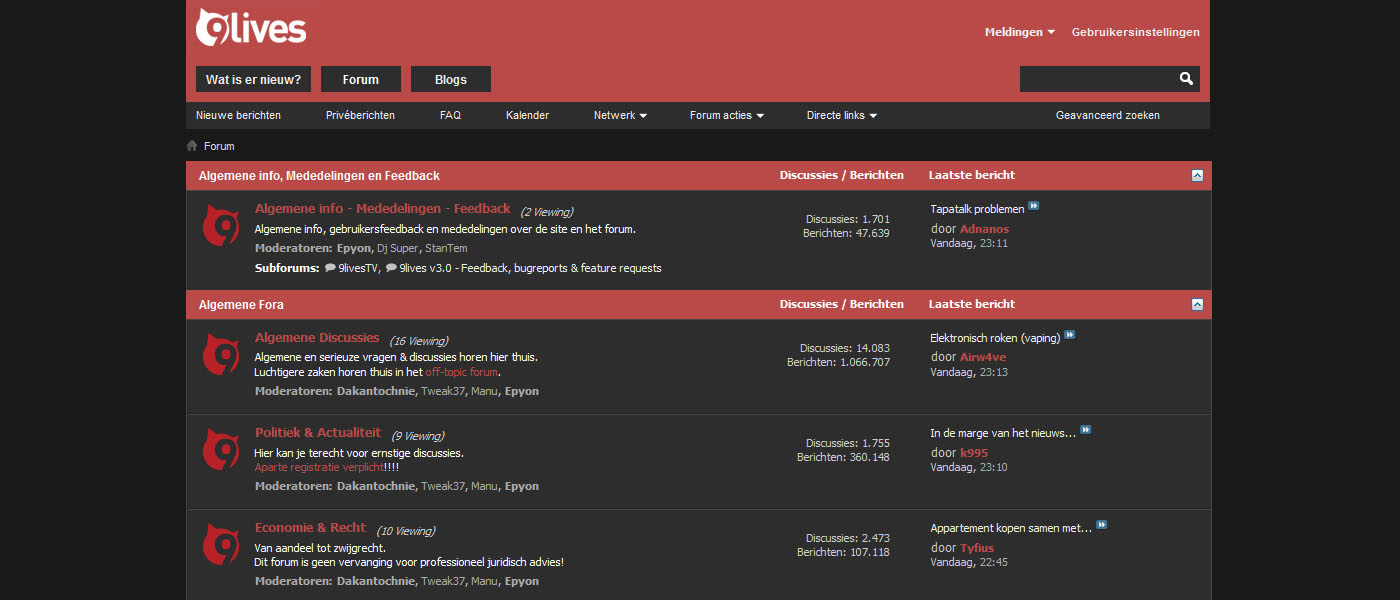Click the devil icon beside Politiek & Actualiteit

click(x=220, y=450)
